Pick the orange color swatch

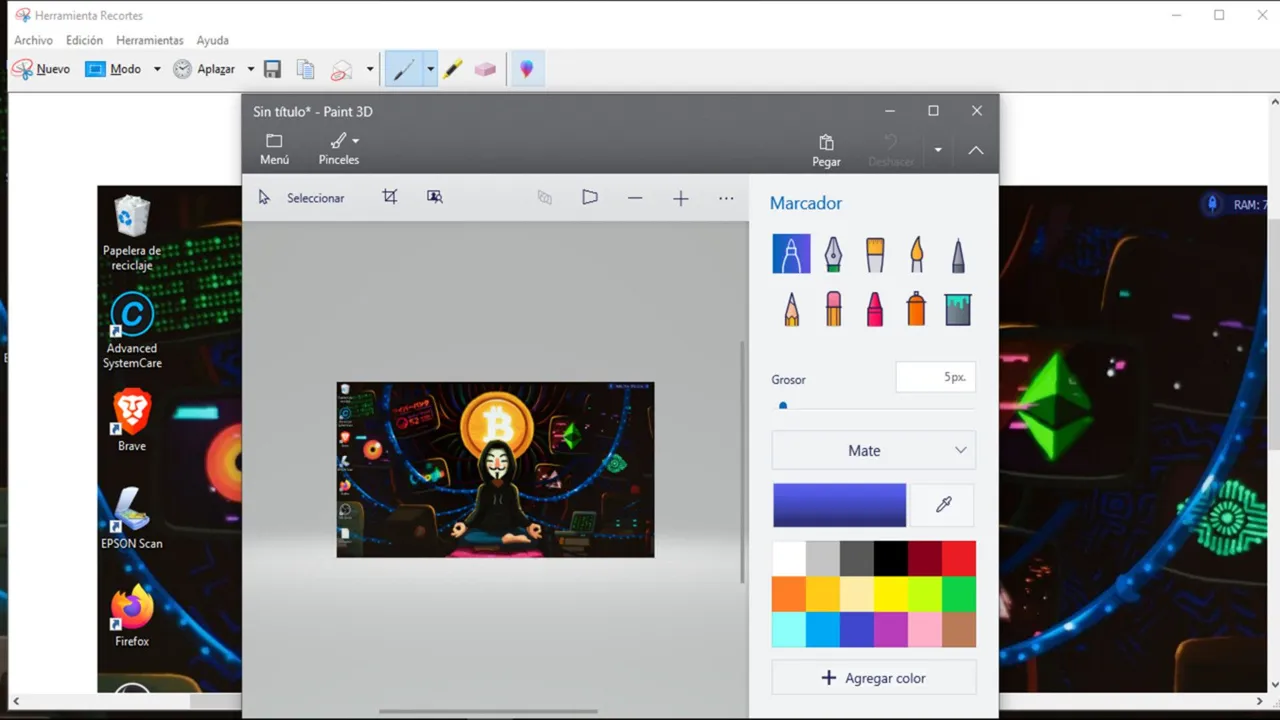(x=789, y=594)
